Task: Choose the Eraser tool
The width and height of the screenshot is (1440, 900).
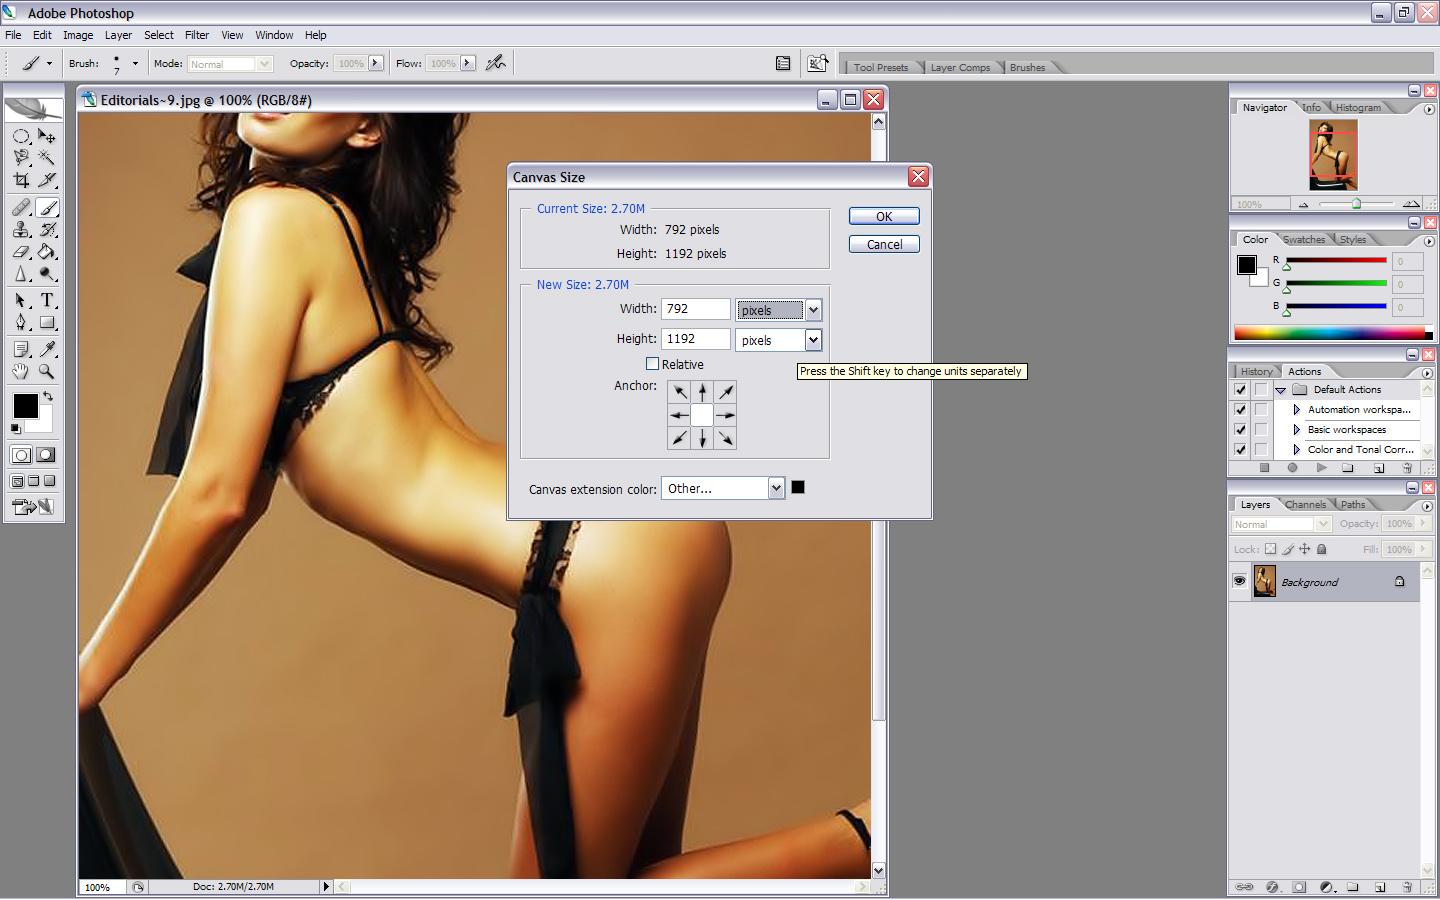Action: [x=21, y=252]
